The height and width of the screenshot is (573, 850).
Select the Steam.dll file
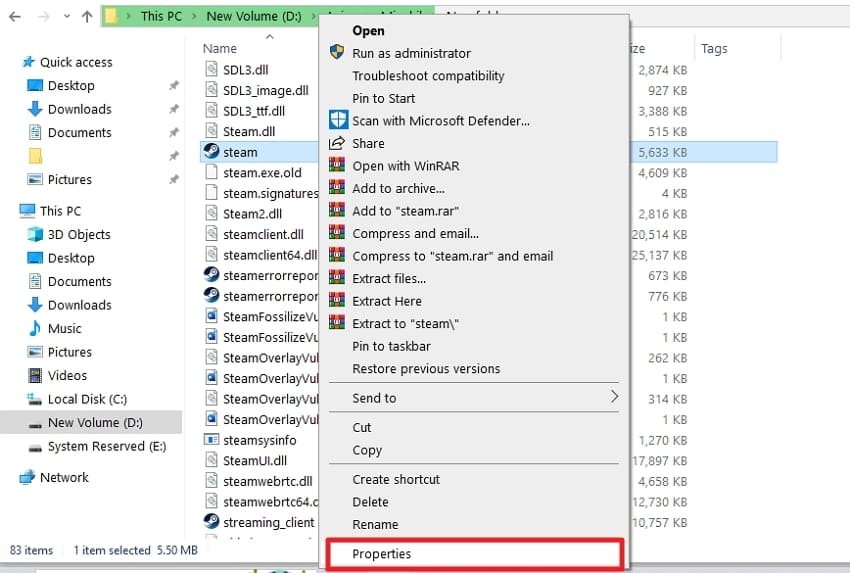coord(249,132)
